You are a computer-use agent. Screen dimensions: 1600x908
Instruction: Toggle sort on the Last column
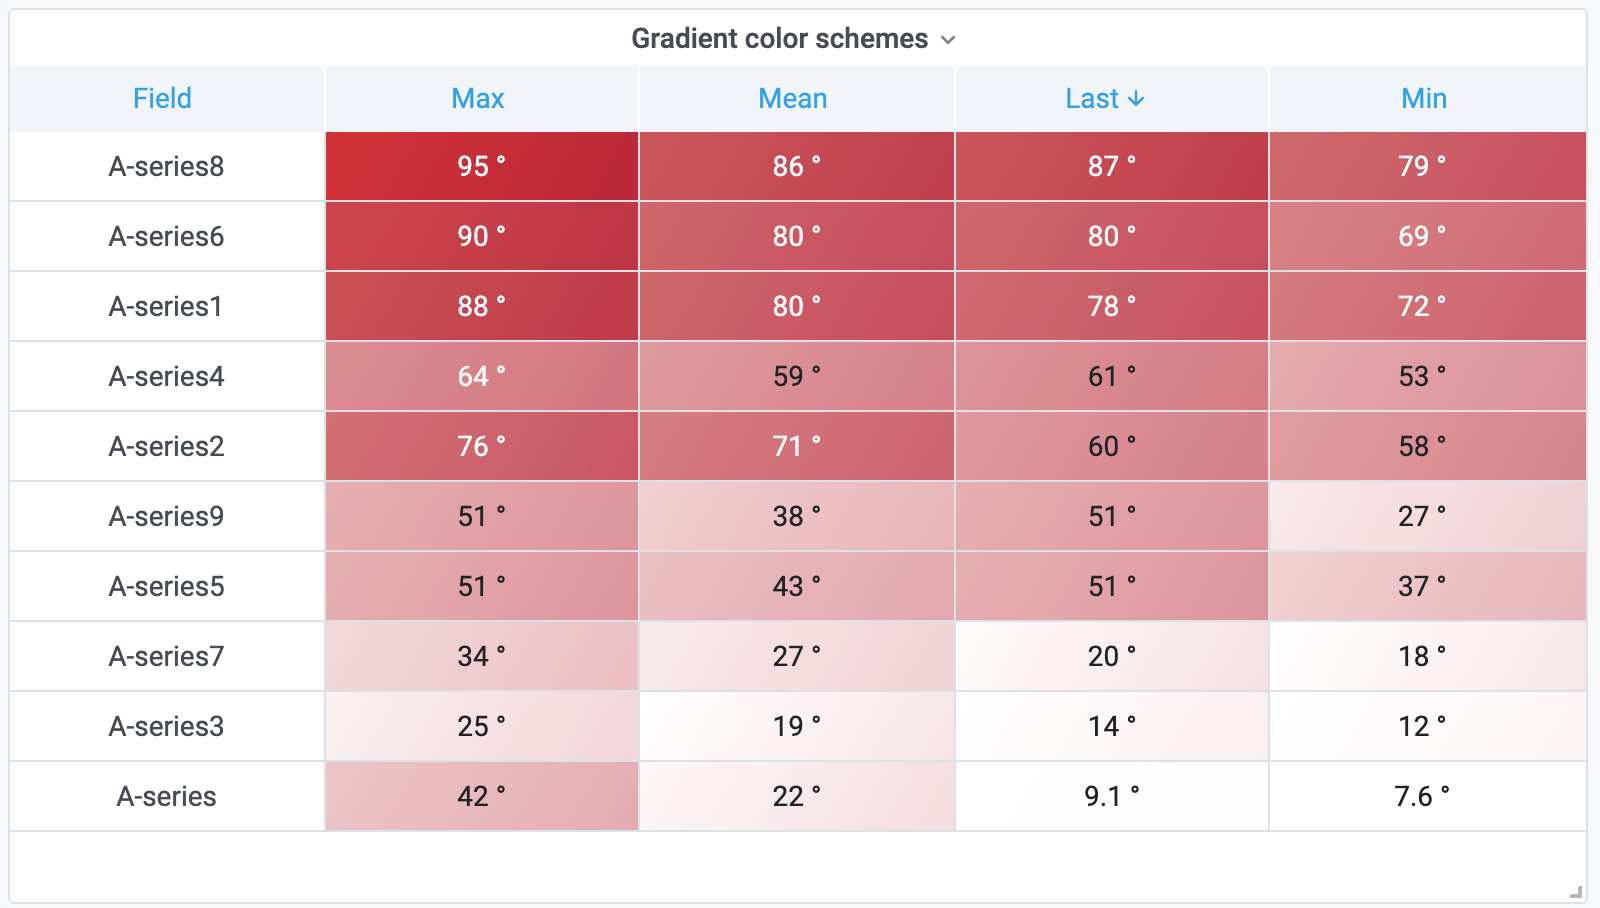tap(1092, 99)
